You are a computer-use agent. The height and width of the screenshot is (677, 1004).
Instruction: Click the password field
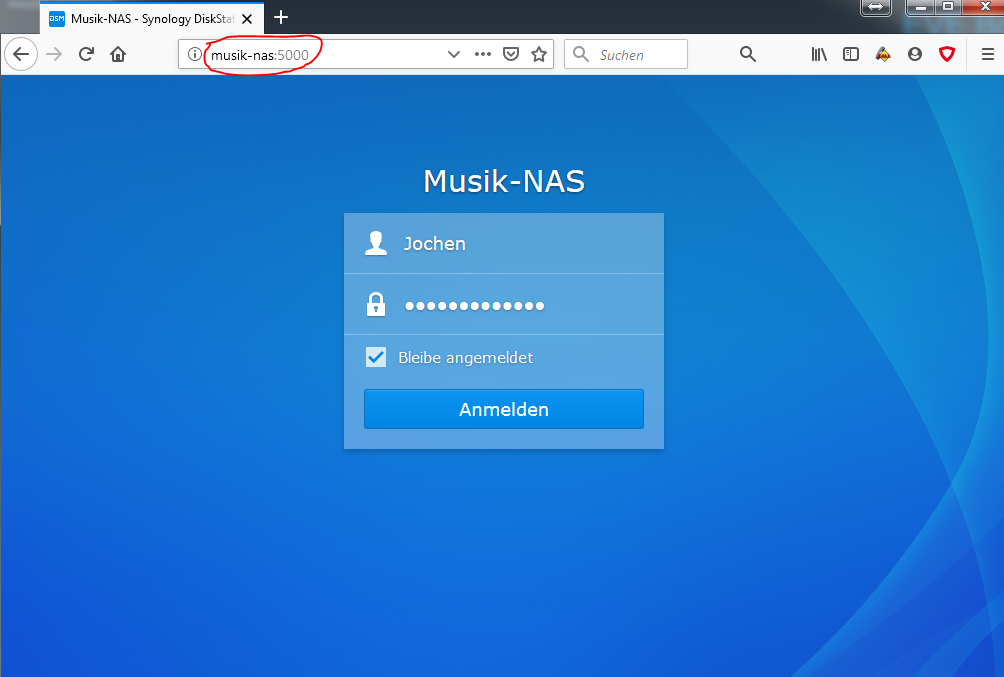click(504, 305)
